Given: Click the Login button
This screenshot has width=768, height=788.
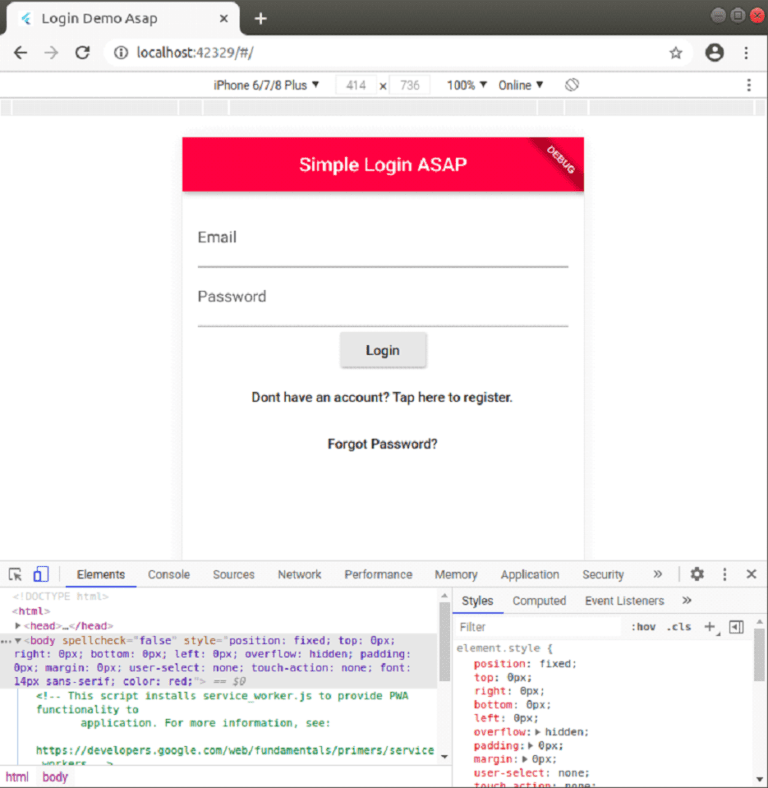Looking at the screenshot, I should coord(383,350).
